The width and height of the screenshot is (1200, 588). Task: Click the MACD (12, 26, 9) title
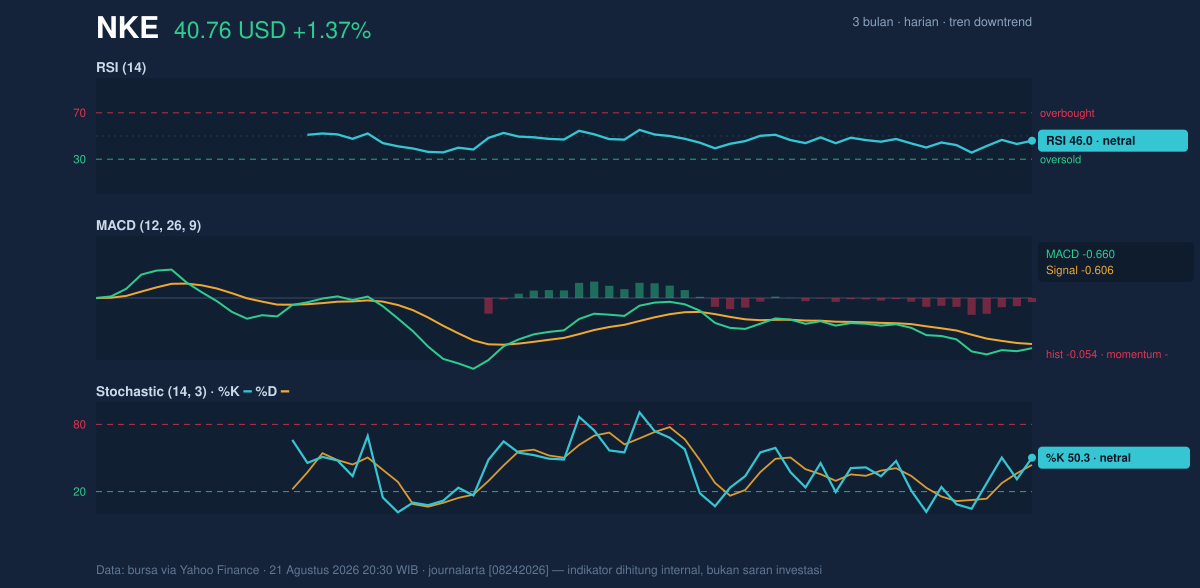click(x=148, y=226)
